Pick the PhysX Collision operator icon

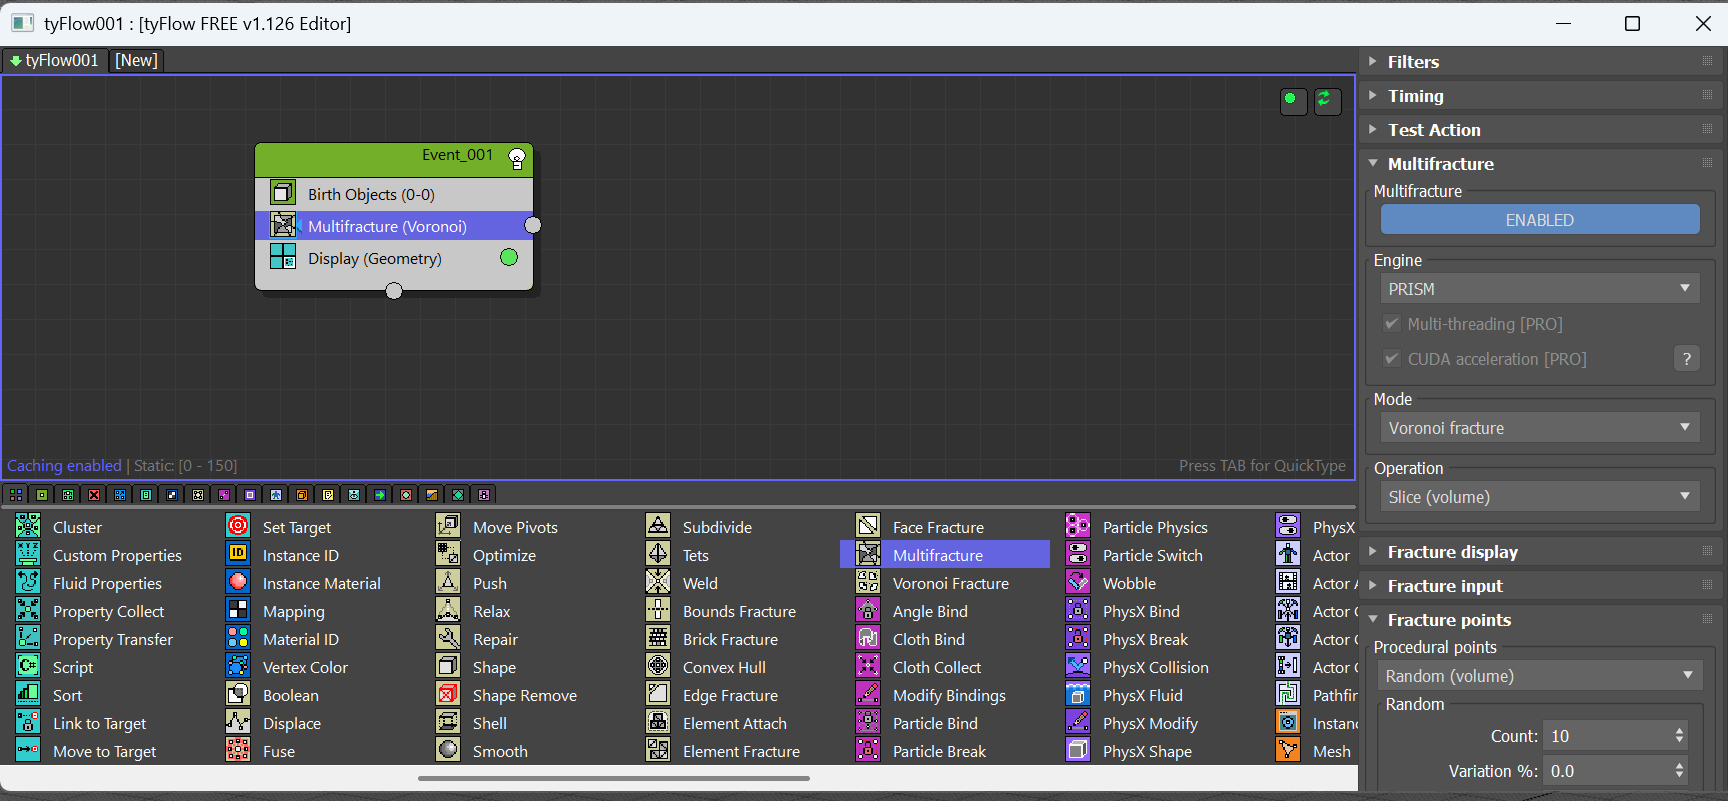coord(1078,666)
